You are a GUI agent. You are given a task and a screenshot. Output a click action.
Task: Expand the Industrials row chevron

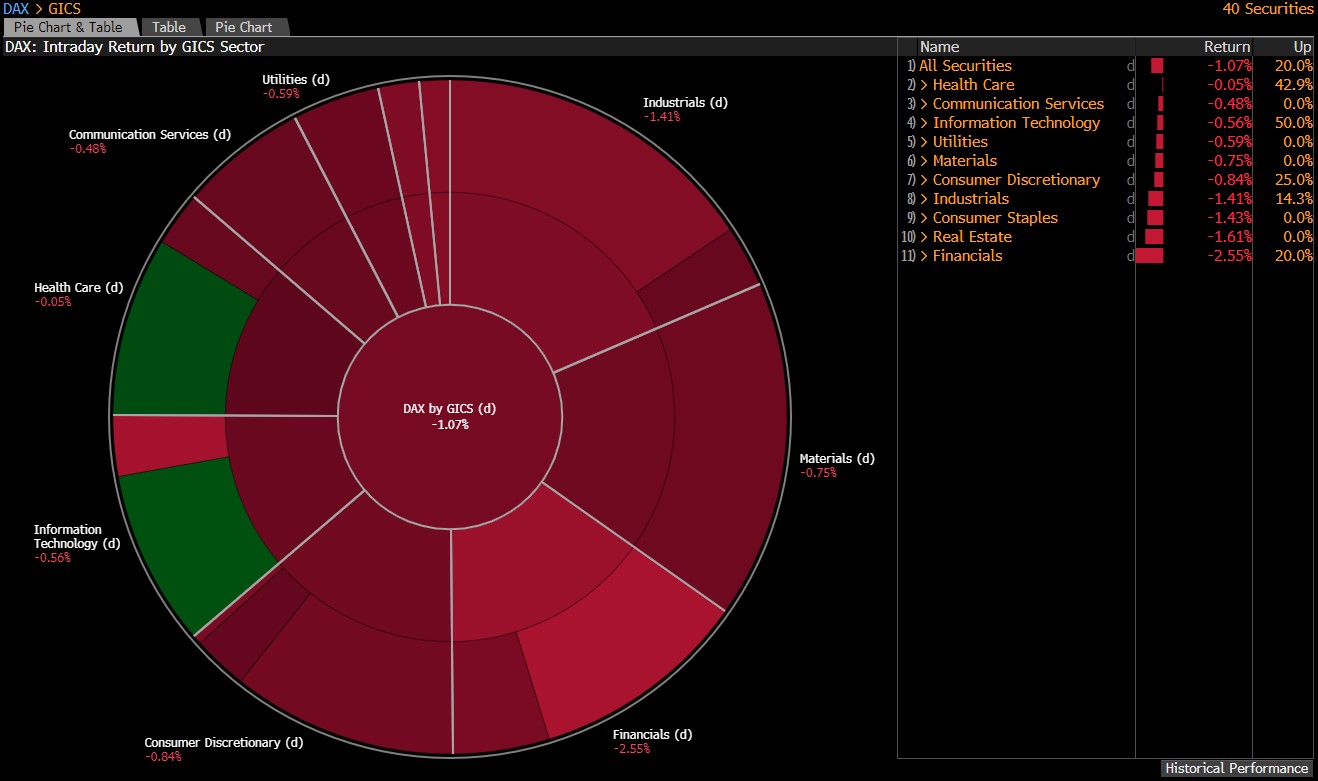(x=924, y=199)
